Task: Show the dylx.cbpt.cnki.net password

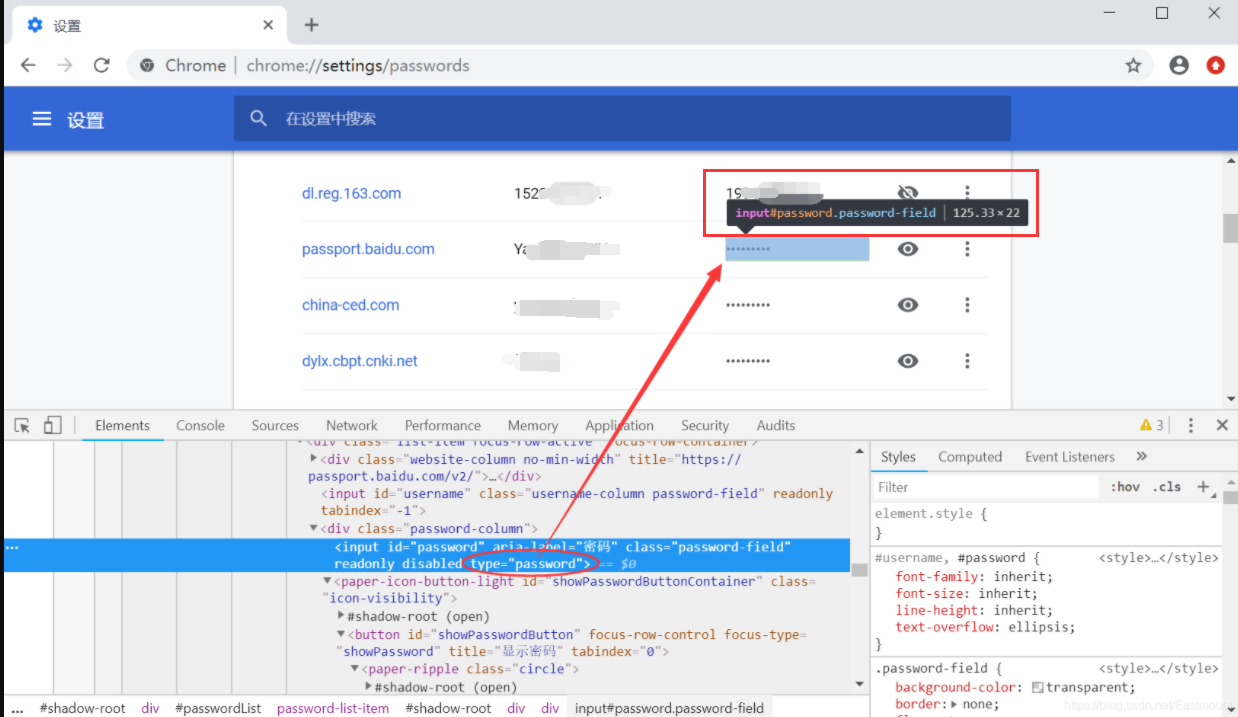Action: tap(908, 361)
